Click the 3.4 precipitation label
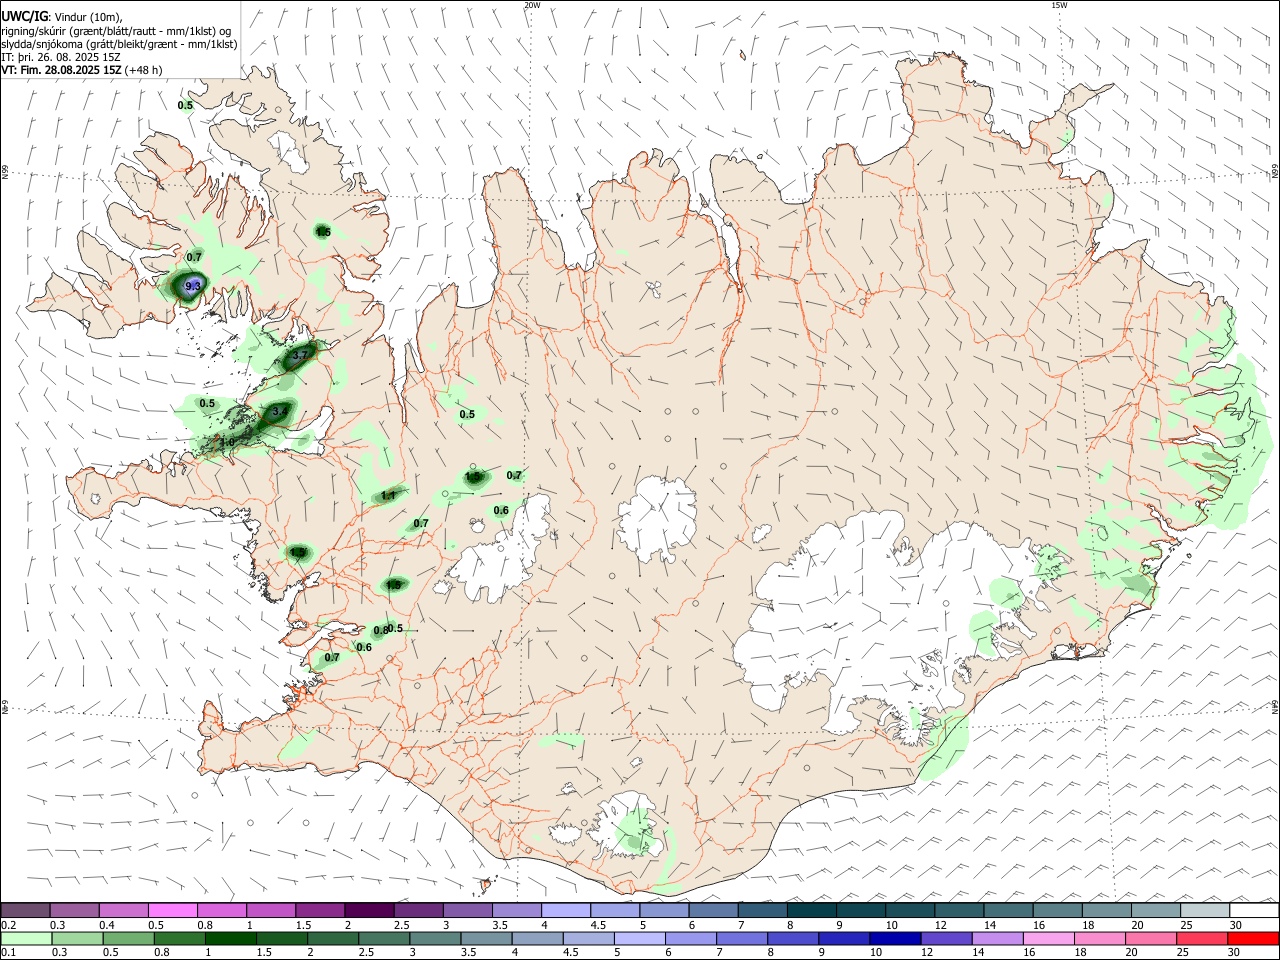Viewport: 1280px width, 960px height. (280, 411)
